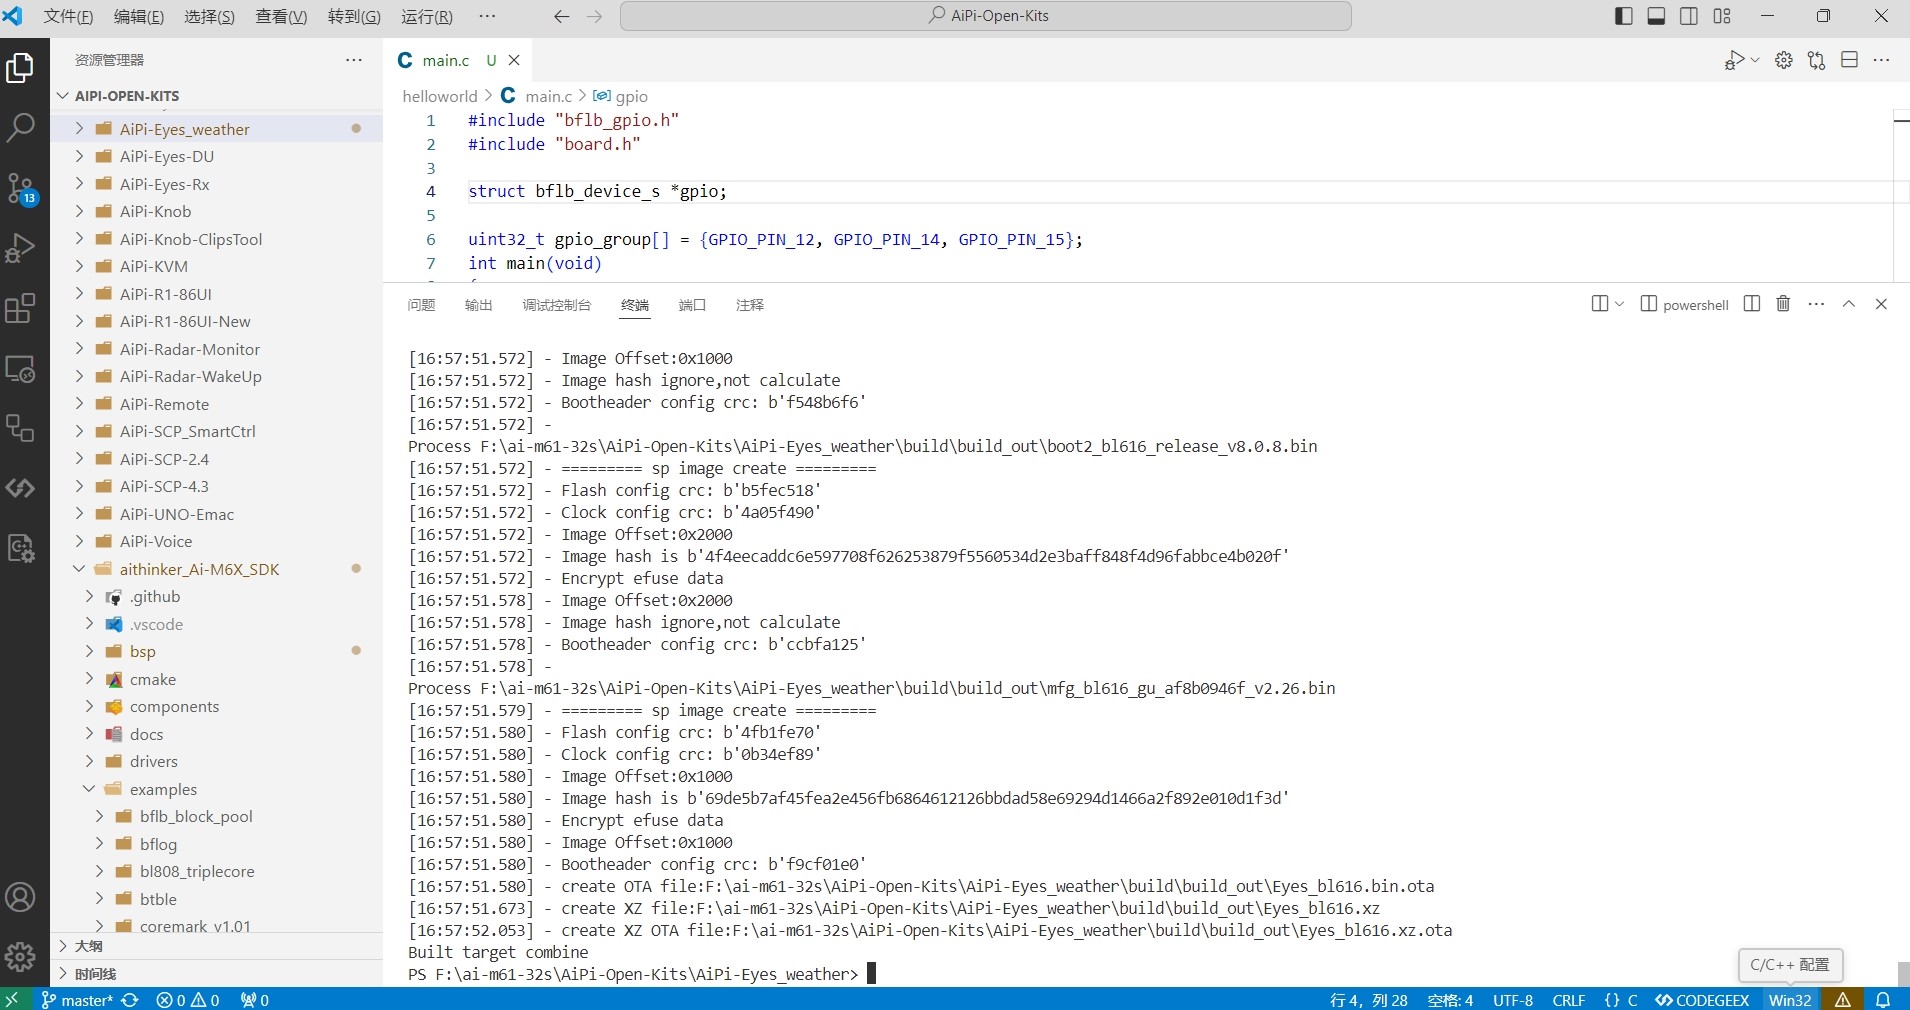Open editor More Actions ellipsis
The image size is (1910, 1010).
pyautogui.click(x=1881, y=60)
